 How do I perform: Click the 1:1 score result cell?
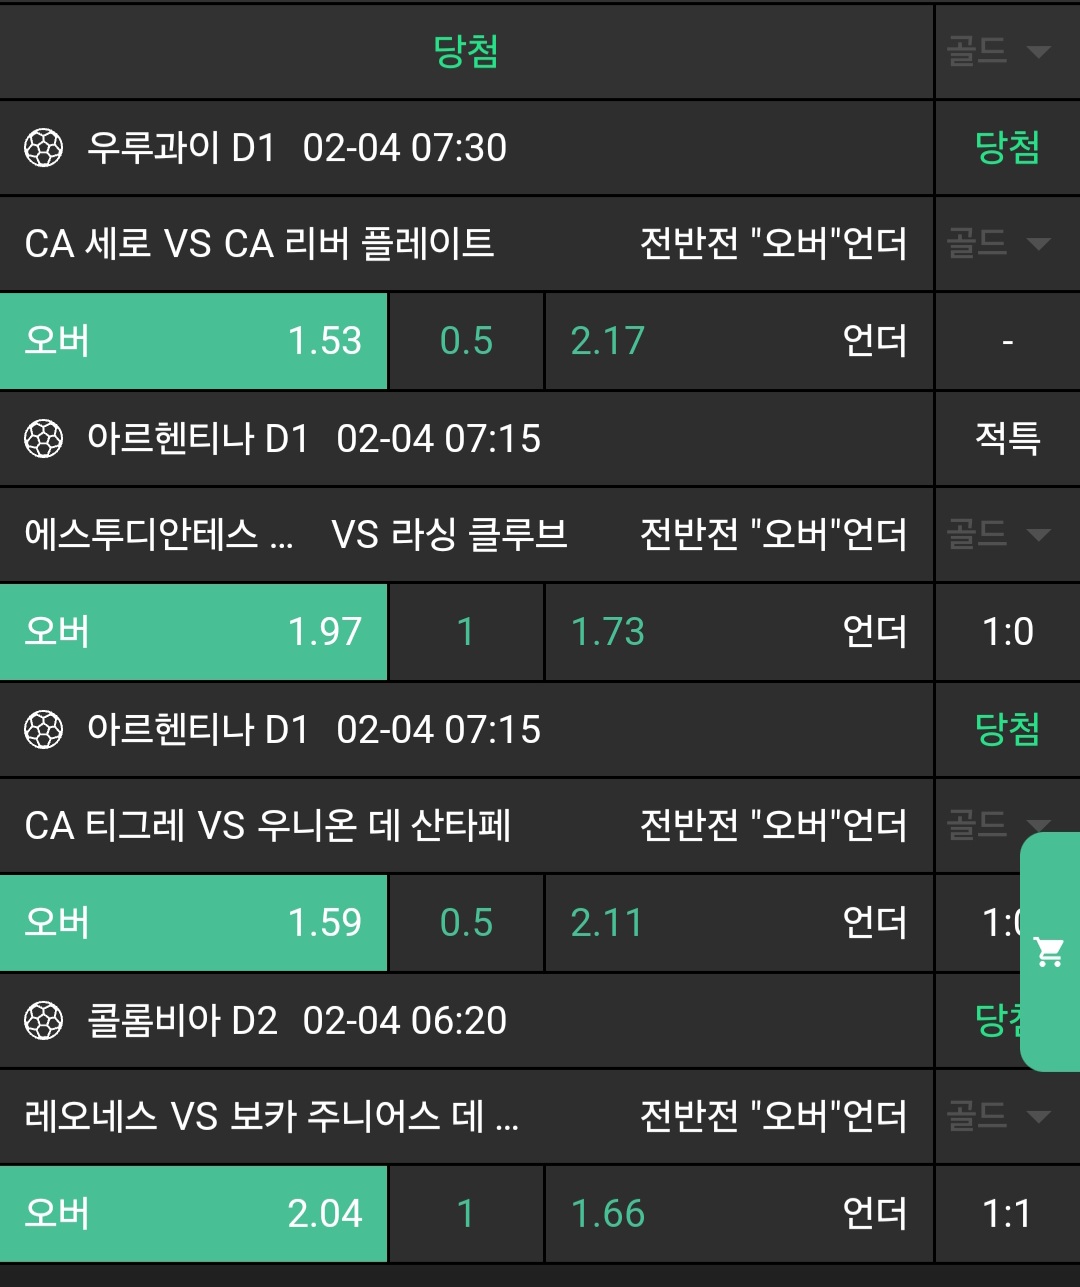[x=1007, y=1214]
